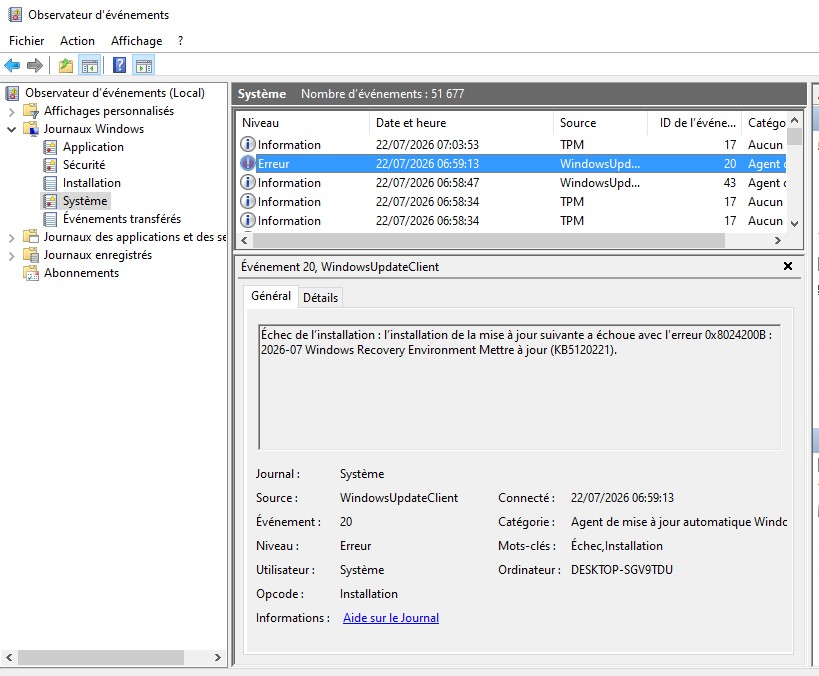Image resolution: width=819 pixels, height=676 pixels.
Task: Open the Action menu
Action: click(77, 41)
